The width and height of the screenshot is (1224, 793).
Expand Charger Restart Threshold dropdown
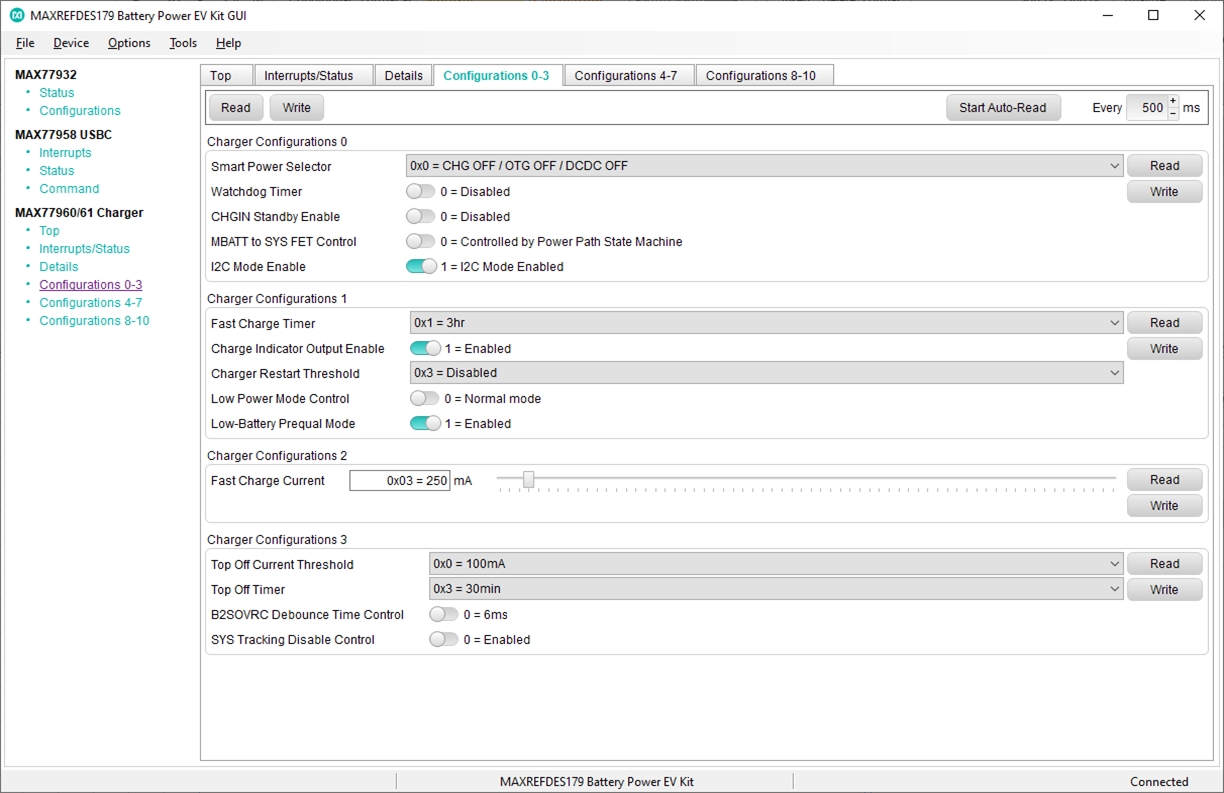766,373
